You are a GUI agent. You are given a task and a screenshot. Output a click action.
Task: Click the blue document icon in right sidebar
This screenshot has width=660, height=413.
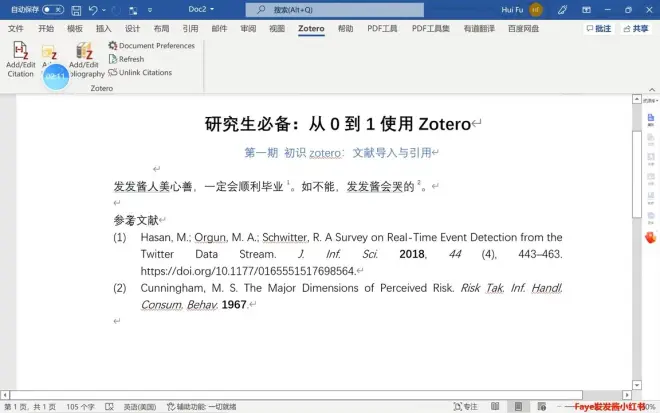click(651, 119)
